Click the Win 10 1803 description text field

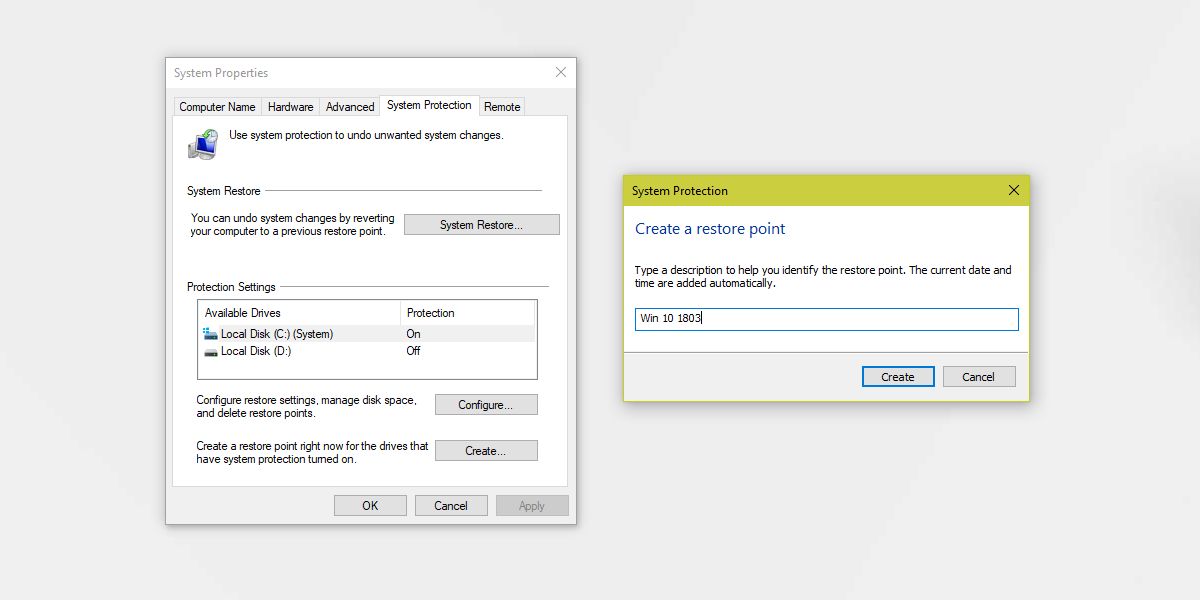pos(826,319)
